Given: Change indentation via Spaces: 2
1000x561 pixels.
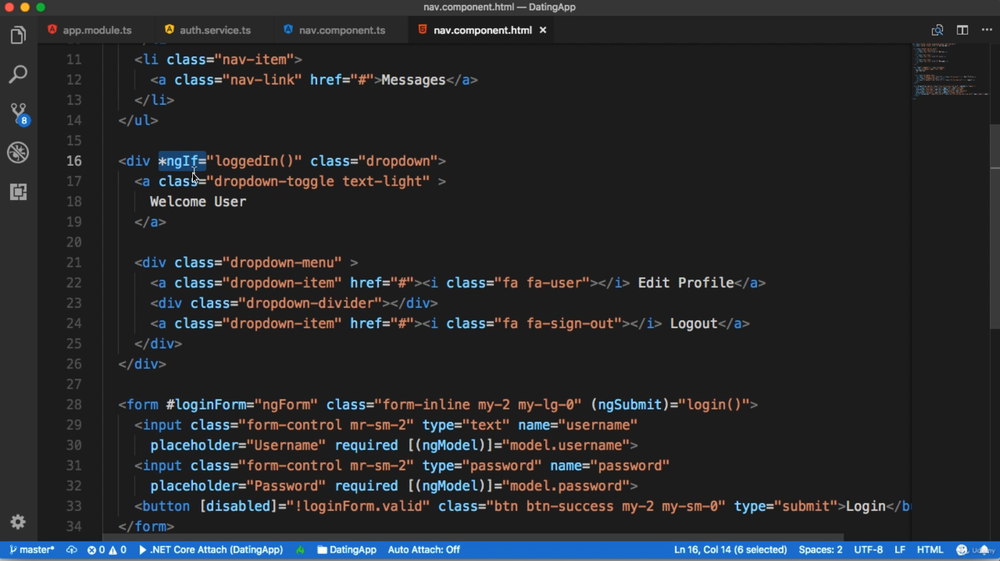Looking at the screenshot, I should click(820, 550).
